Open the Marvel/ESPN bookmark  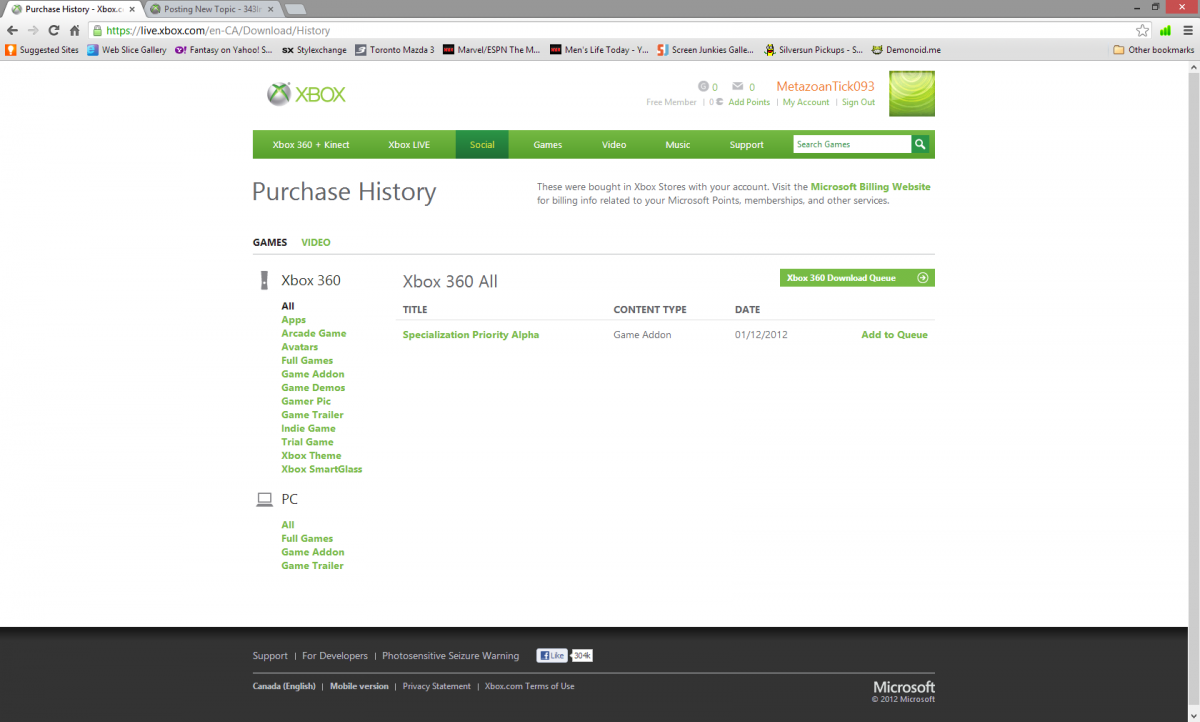point(492,49)
